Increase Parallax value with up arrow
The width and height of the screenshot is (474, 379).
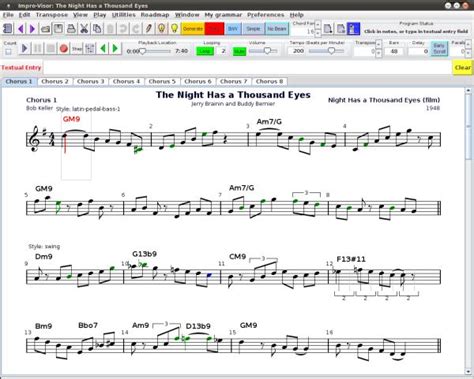[x=468, y=44]
